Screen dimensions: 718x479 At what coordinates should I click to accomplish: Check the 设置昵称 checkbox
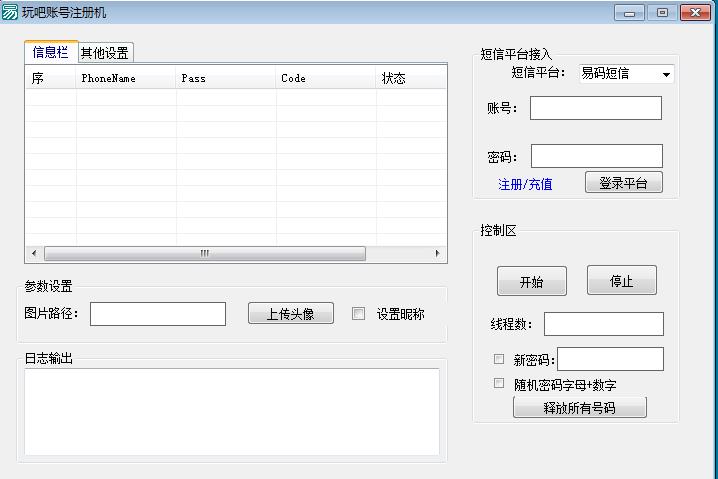coord(359,314)
